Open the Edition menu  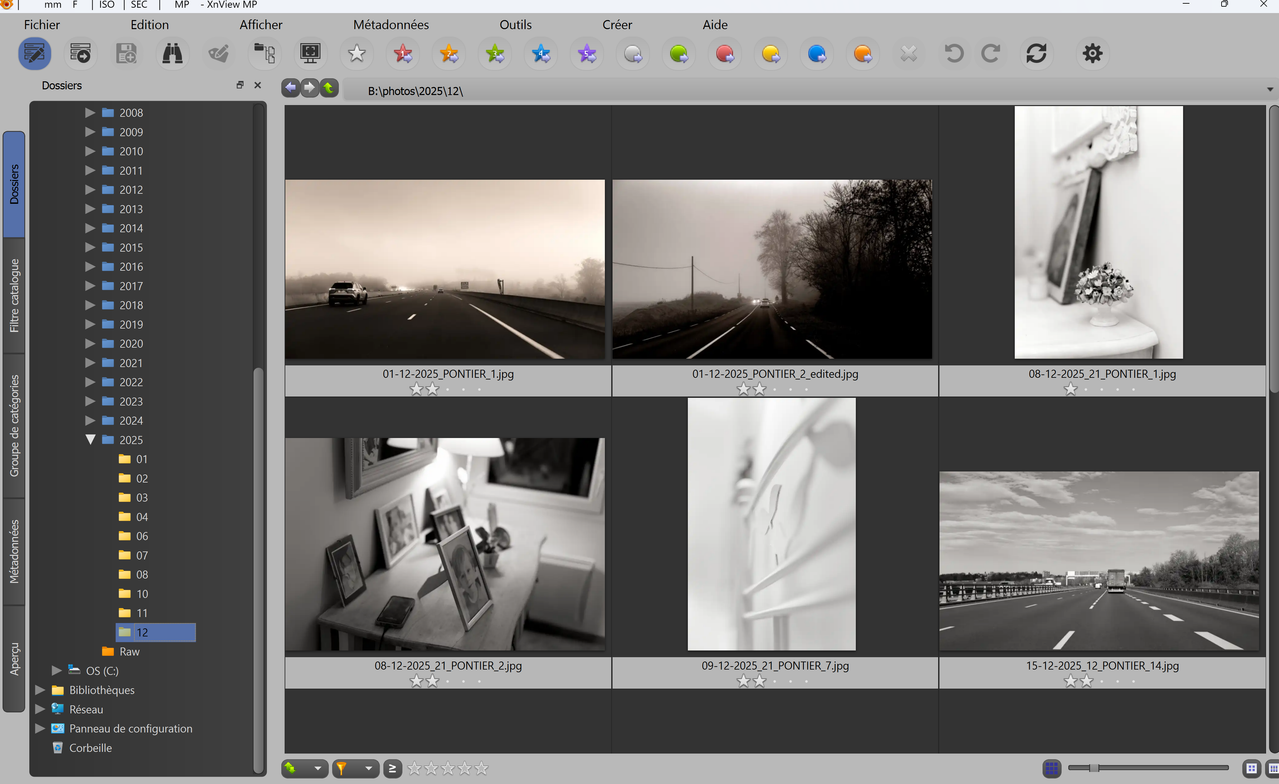tap(149, 24)
